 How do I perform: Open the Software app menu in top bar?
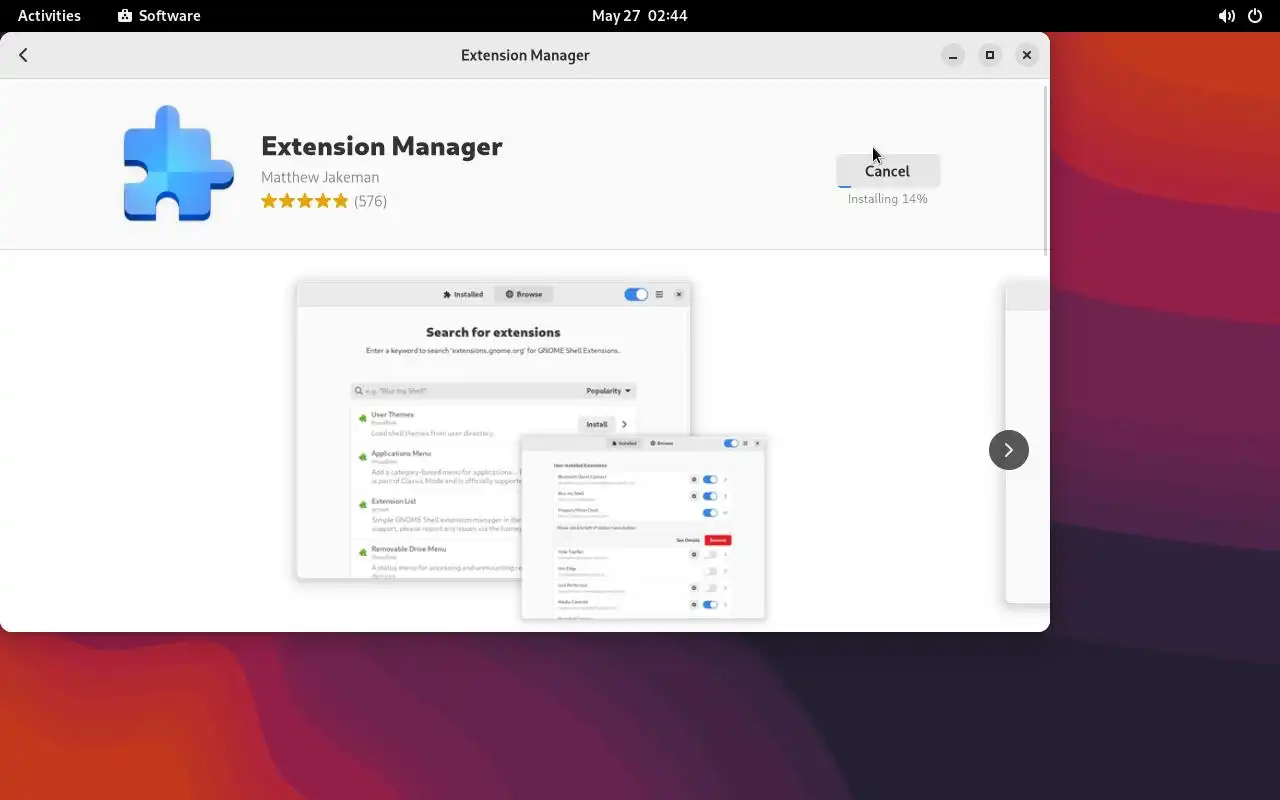tap(159, 15)
